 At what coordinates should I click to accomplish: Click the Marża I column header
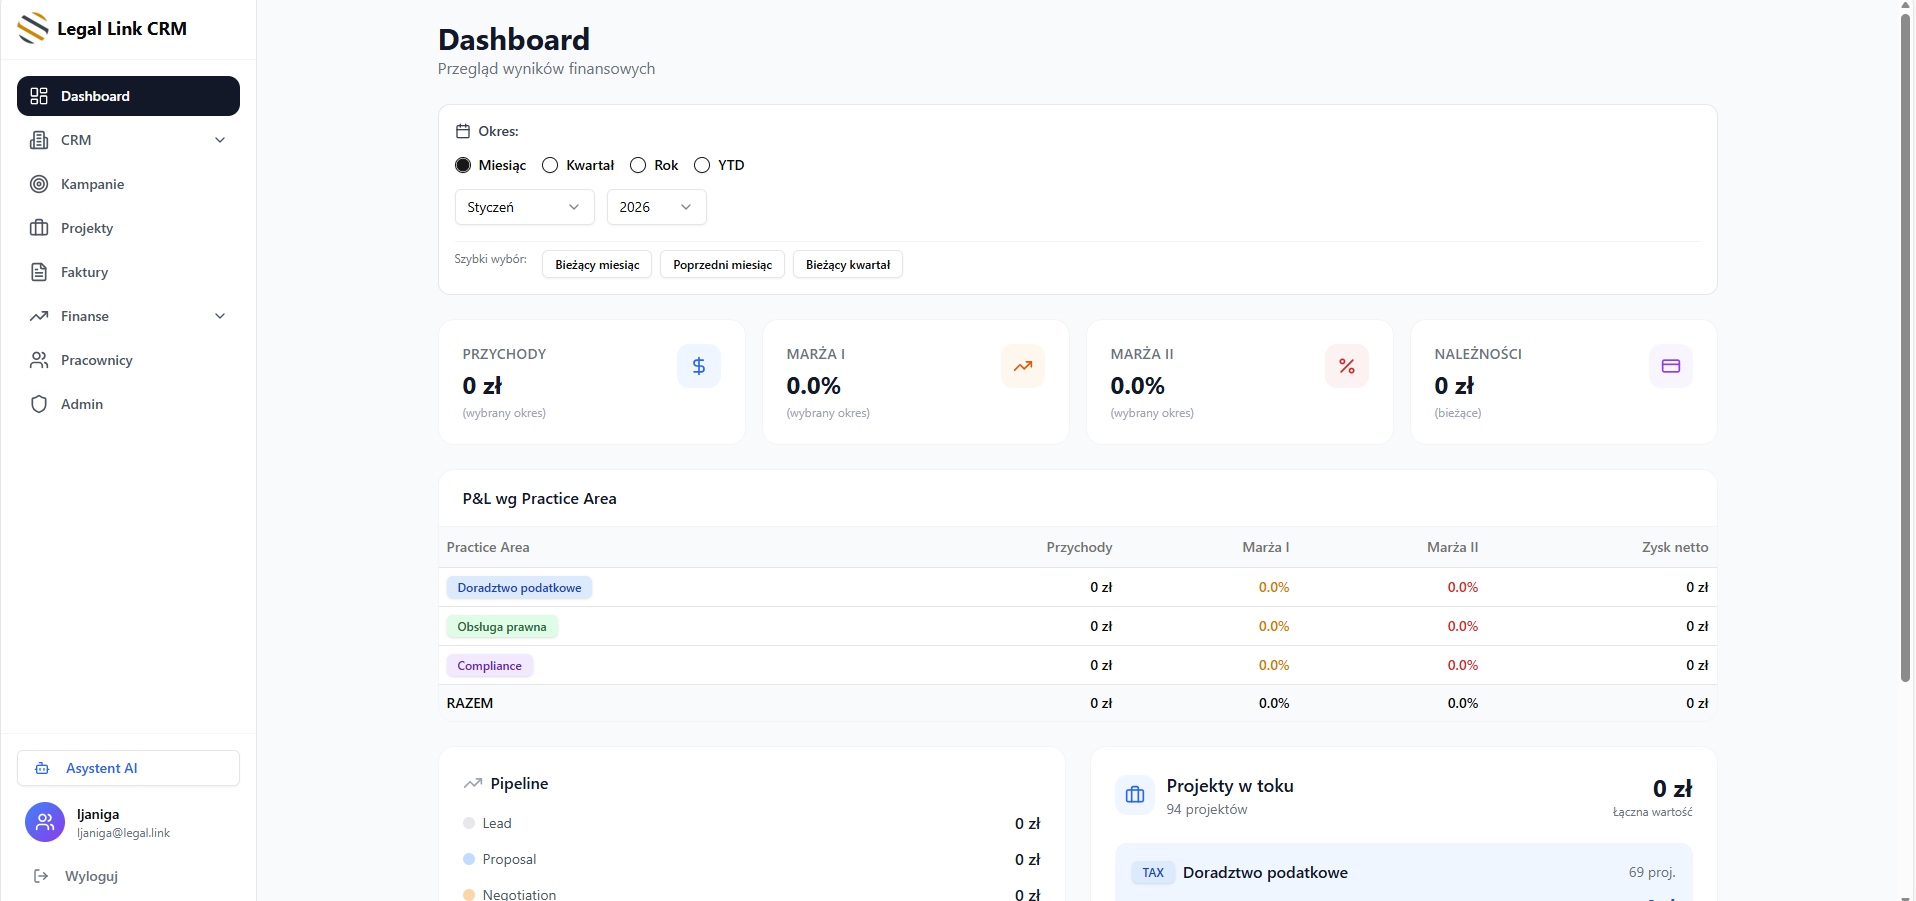point(1266,547)
